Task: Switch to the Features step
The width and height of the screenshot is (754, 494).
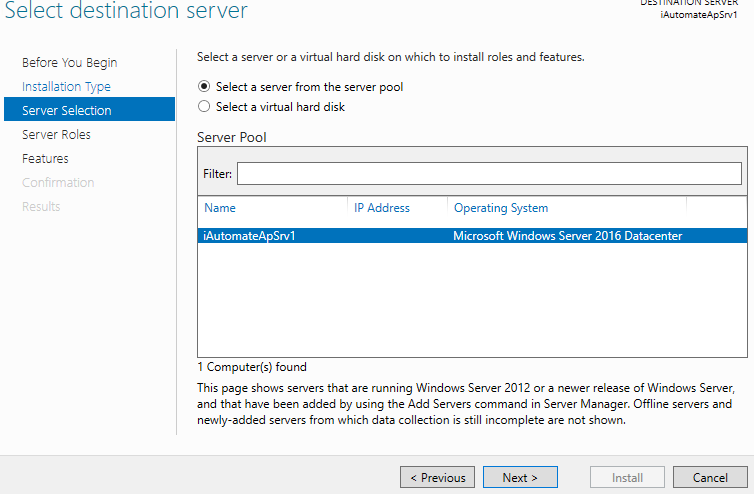Action: click(45, 158)
